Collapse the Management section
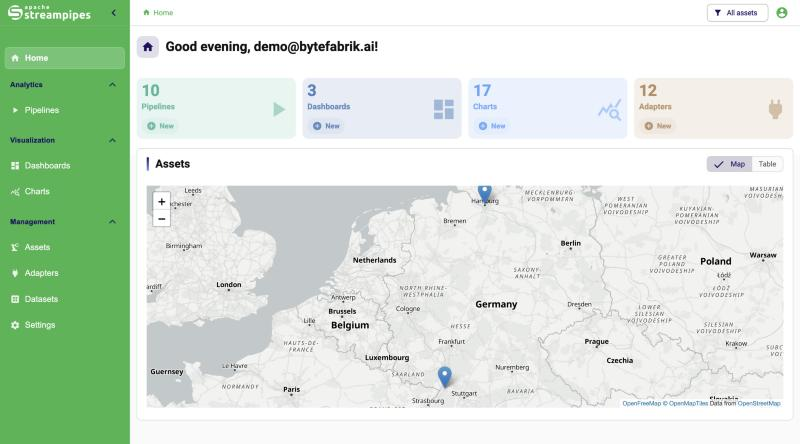Viewport: 800px width, 444px height. [112, 222]
